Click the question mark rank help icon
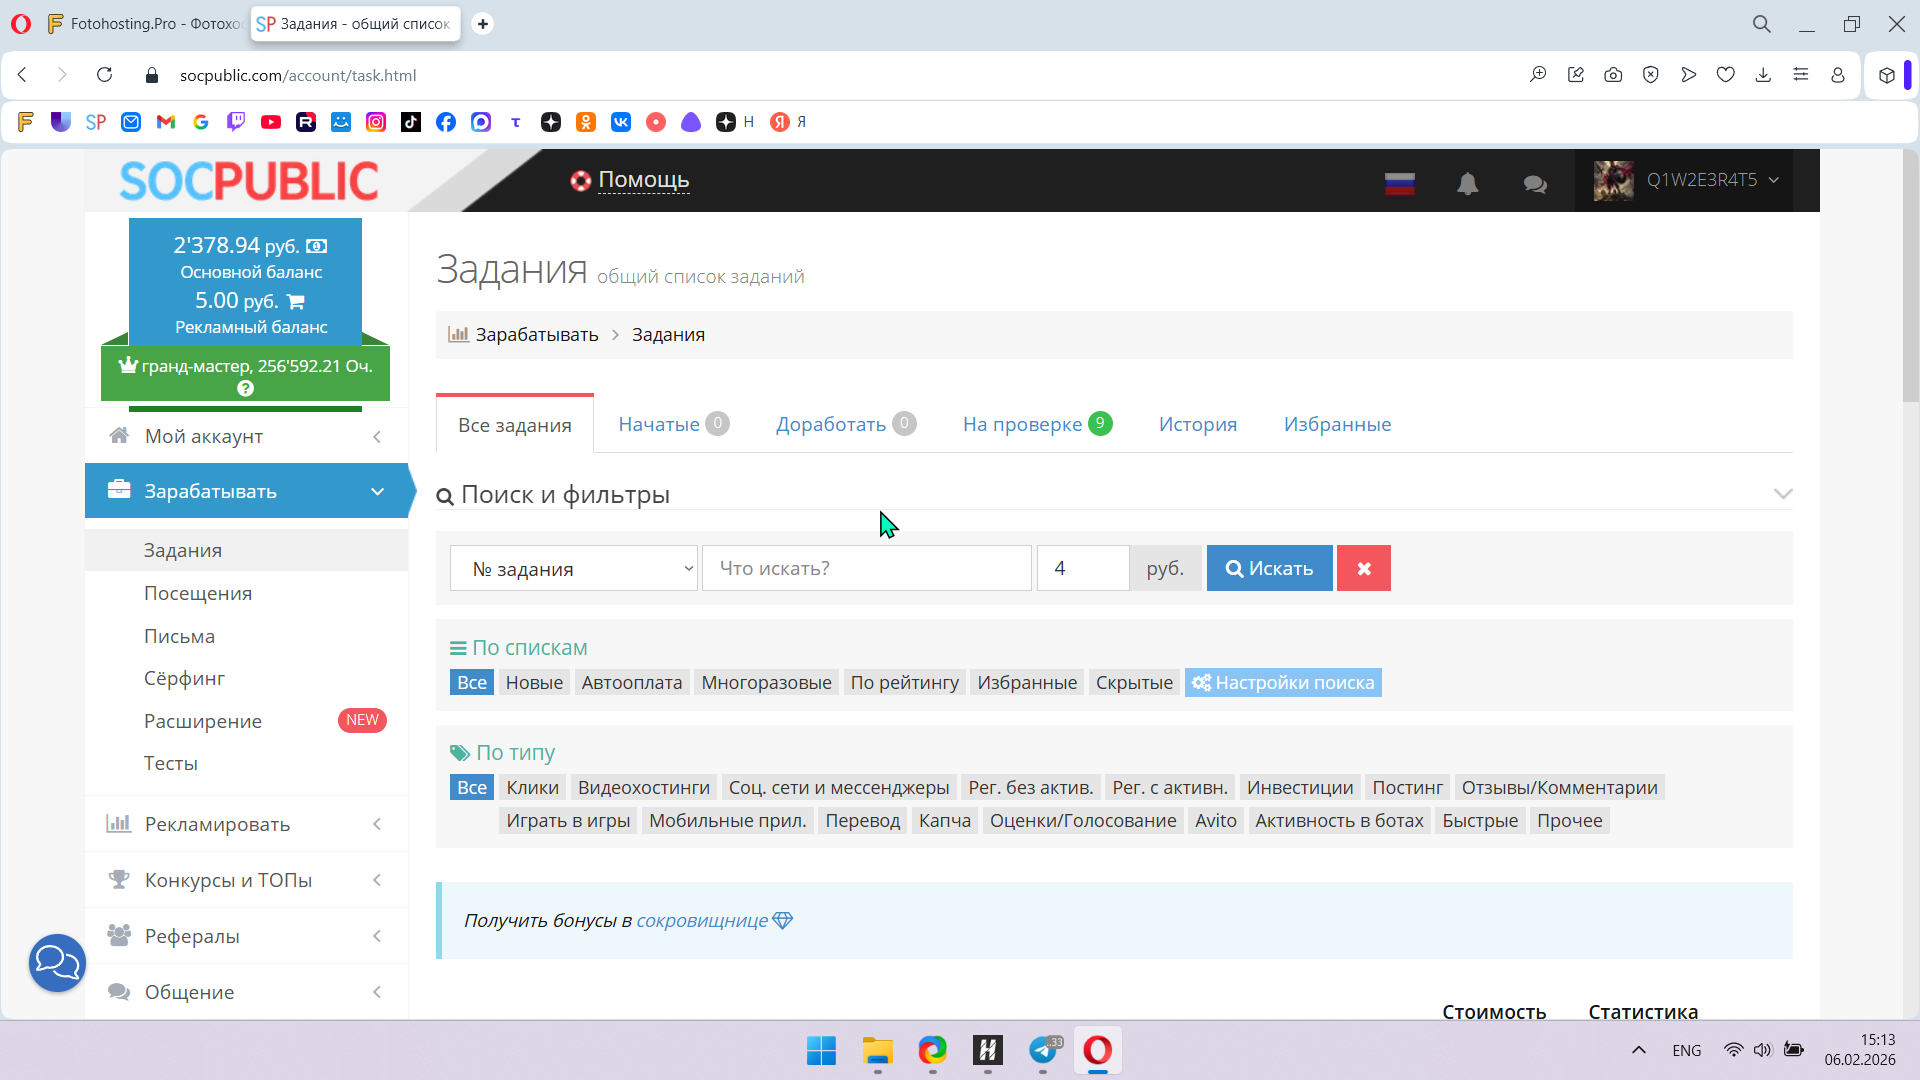This screenshot has height=1080, width=1920. [245, 389]
